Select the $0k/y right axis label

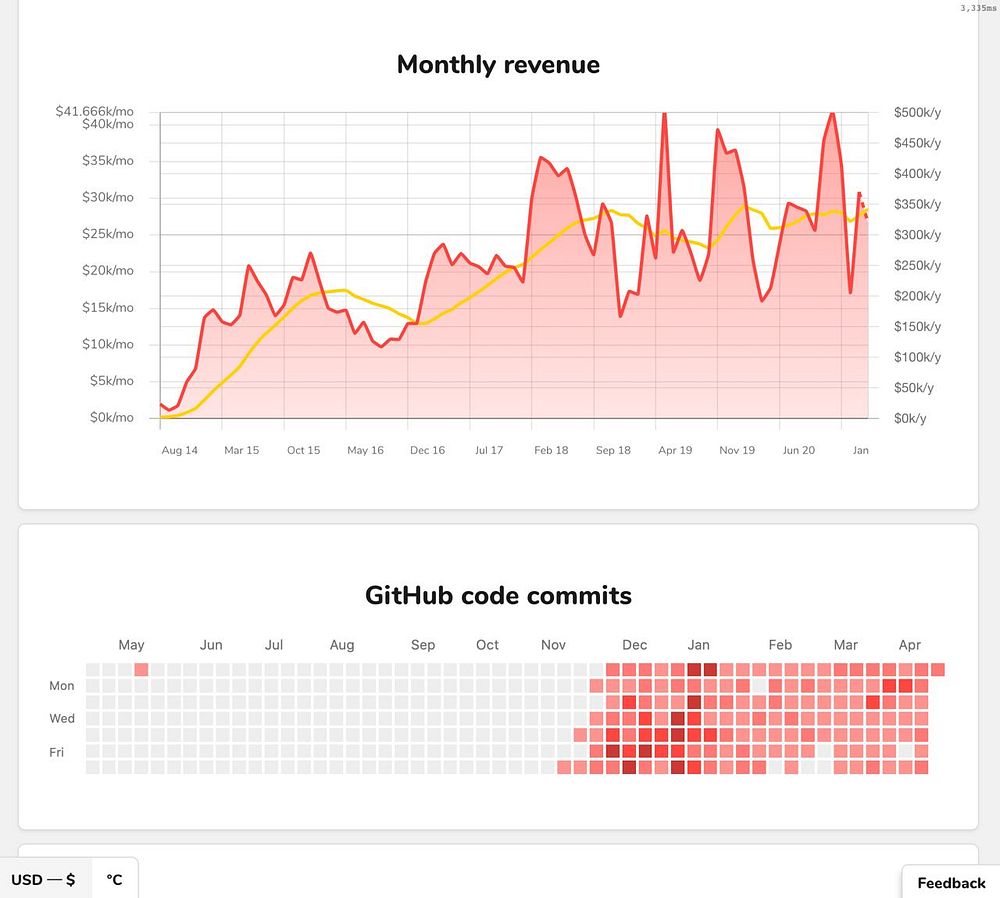pyautogui.click(x=909, y=418)
